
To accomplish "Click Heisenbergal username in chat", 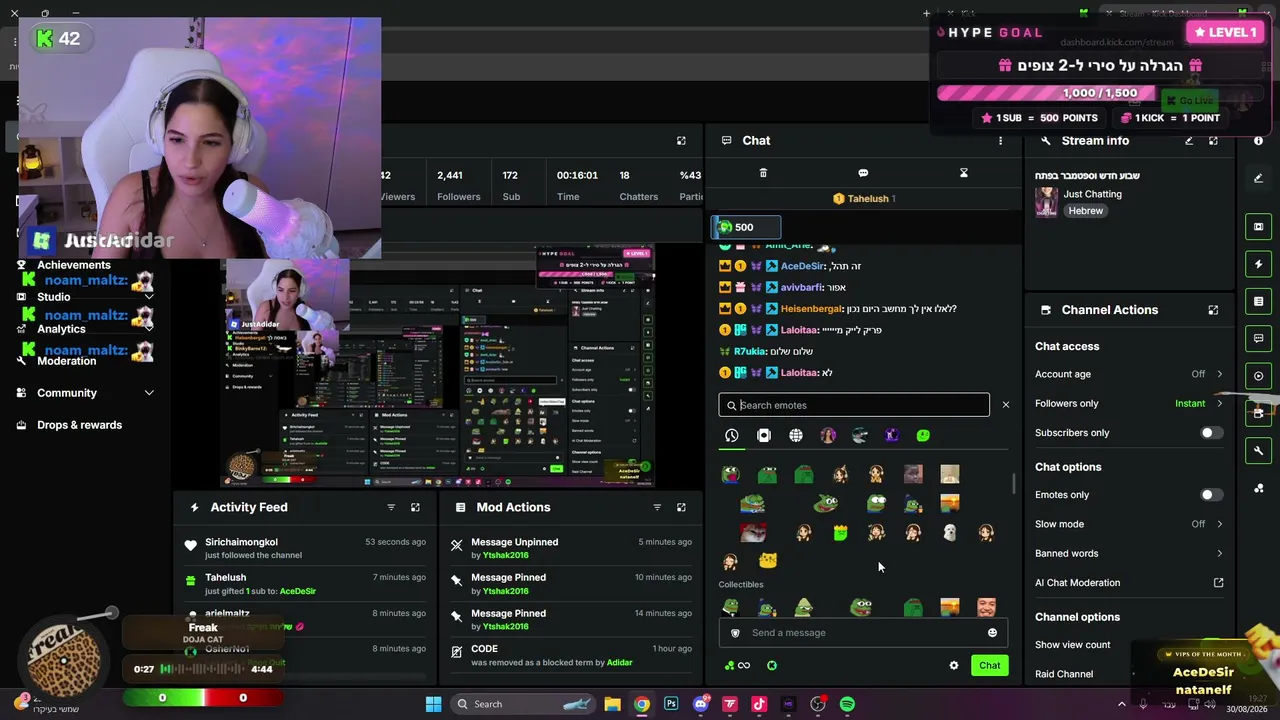I will pyautogui.click(x=811, y=309).
